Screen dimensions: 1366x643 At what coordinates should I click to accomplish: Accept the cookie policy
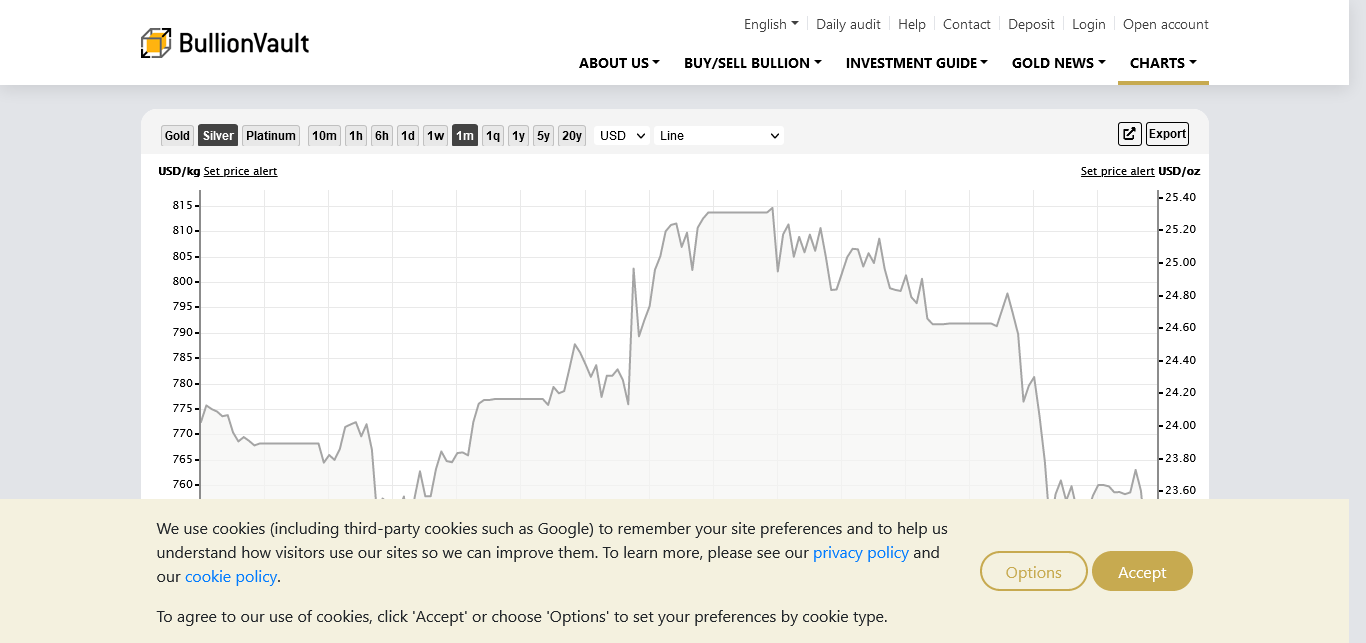1142,572
